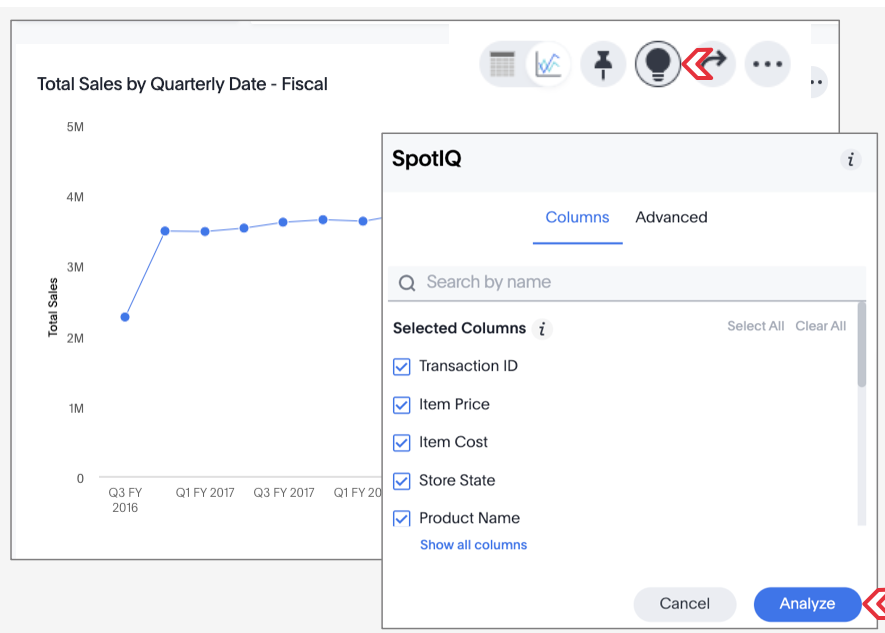Switch to table view icon

tap(503, 65)
